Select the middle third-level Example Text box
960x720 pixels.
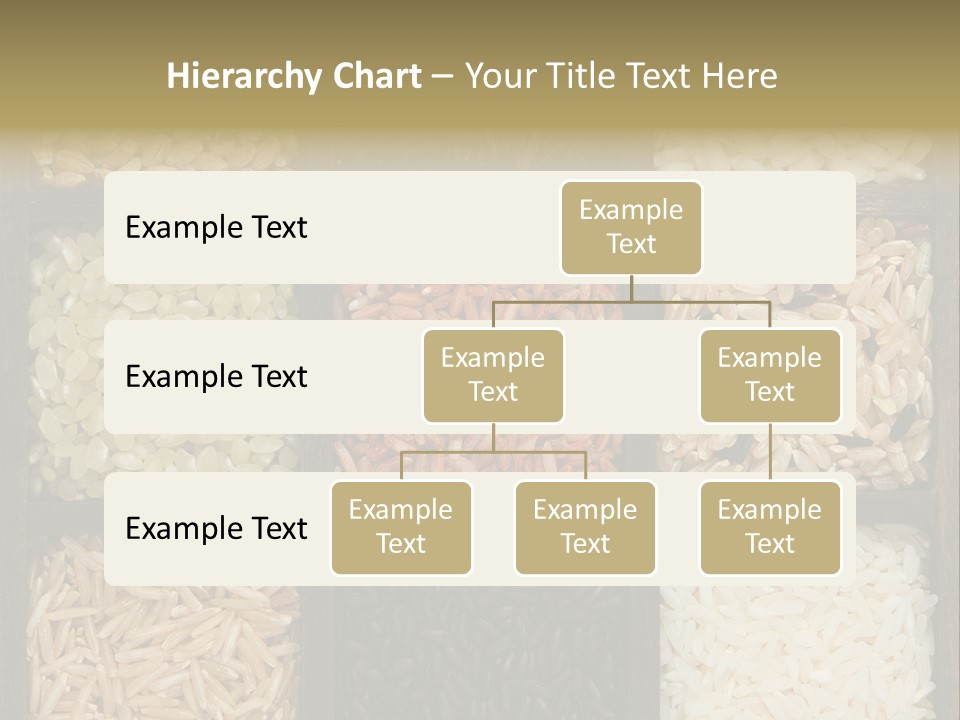(x=585, y=527)
